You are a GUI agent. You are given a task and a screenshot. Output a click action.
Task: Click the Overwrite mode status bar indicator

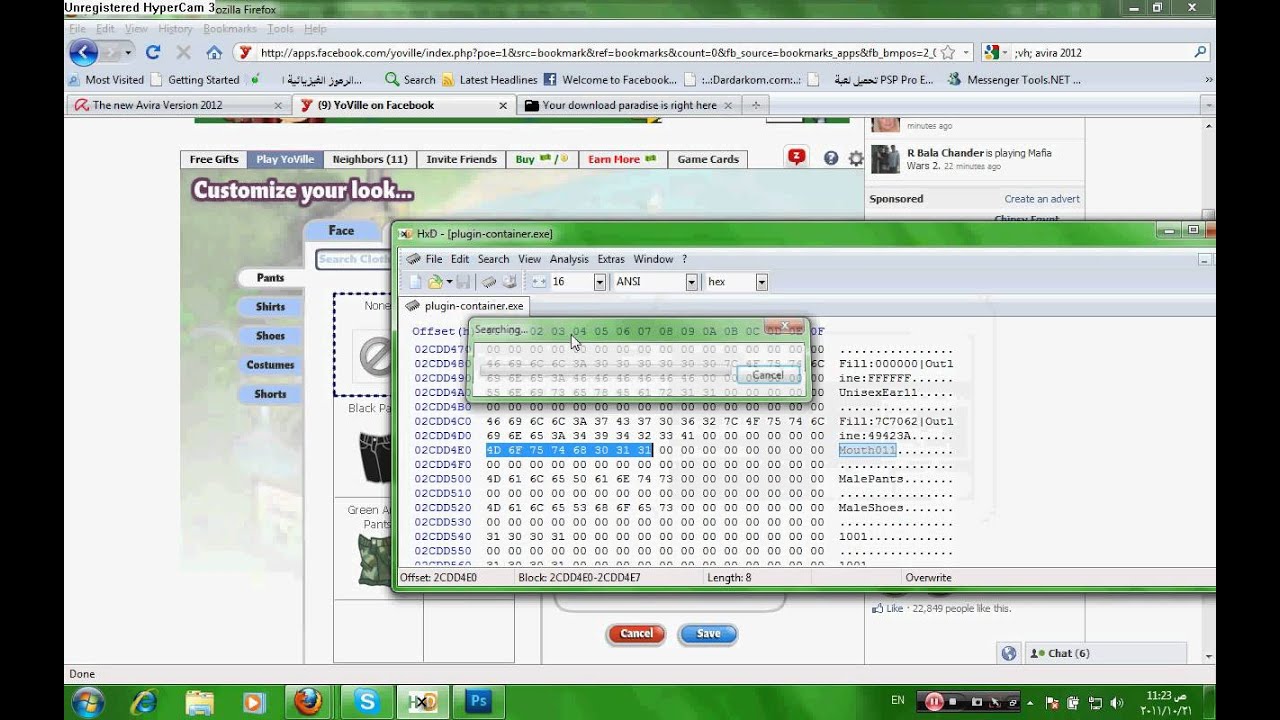[x=929, y=578]
